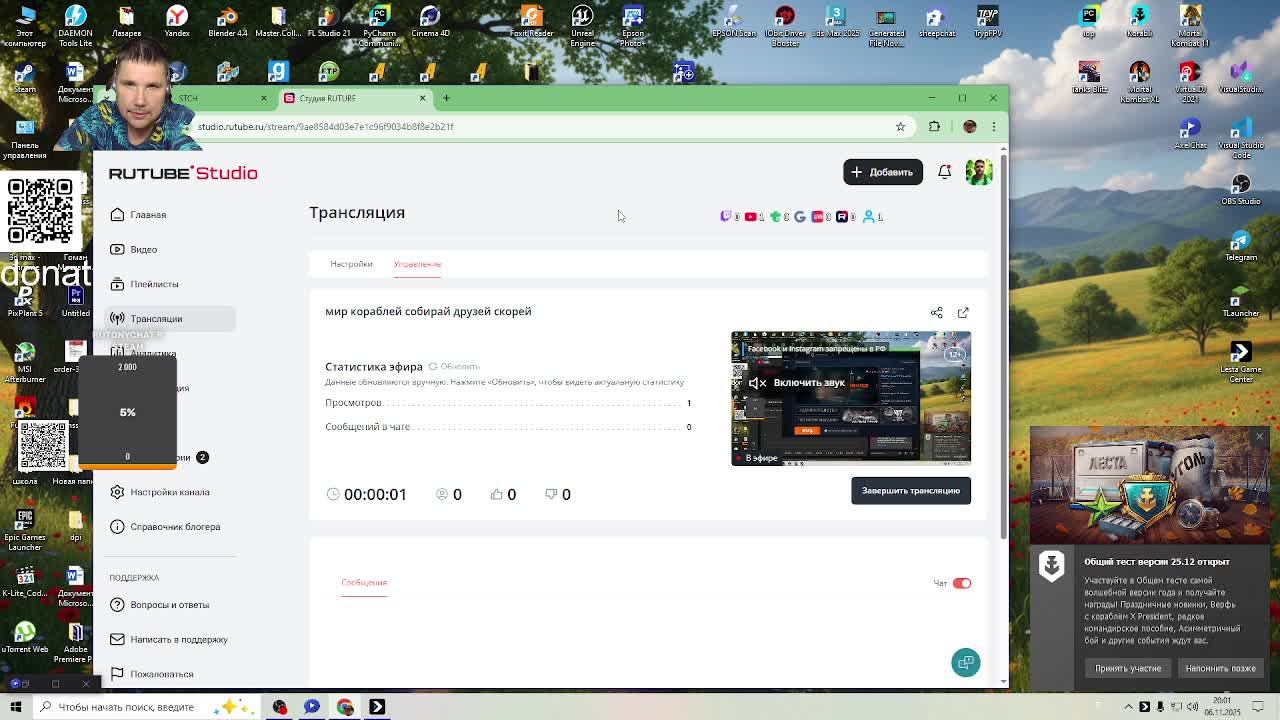Click Завершить трансляцию button
1280x720 pixels.
[x=911, y=491]
